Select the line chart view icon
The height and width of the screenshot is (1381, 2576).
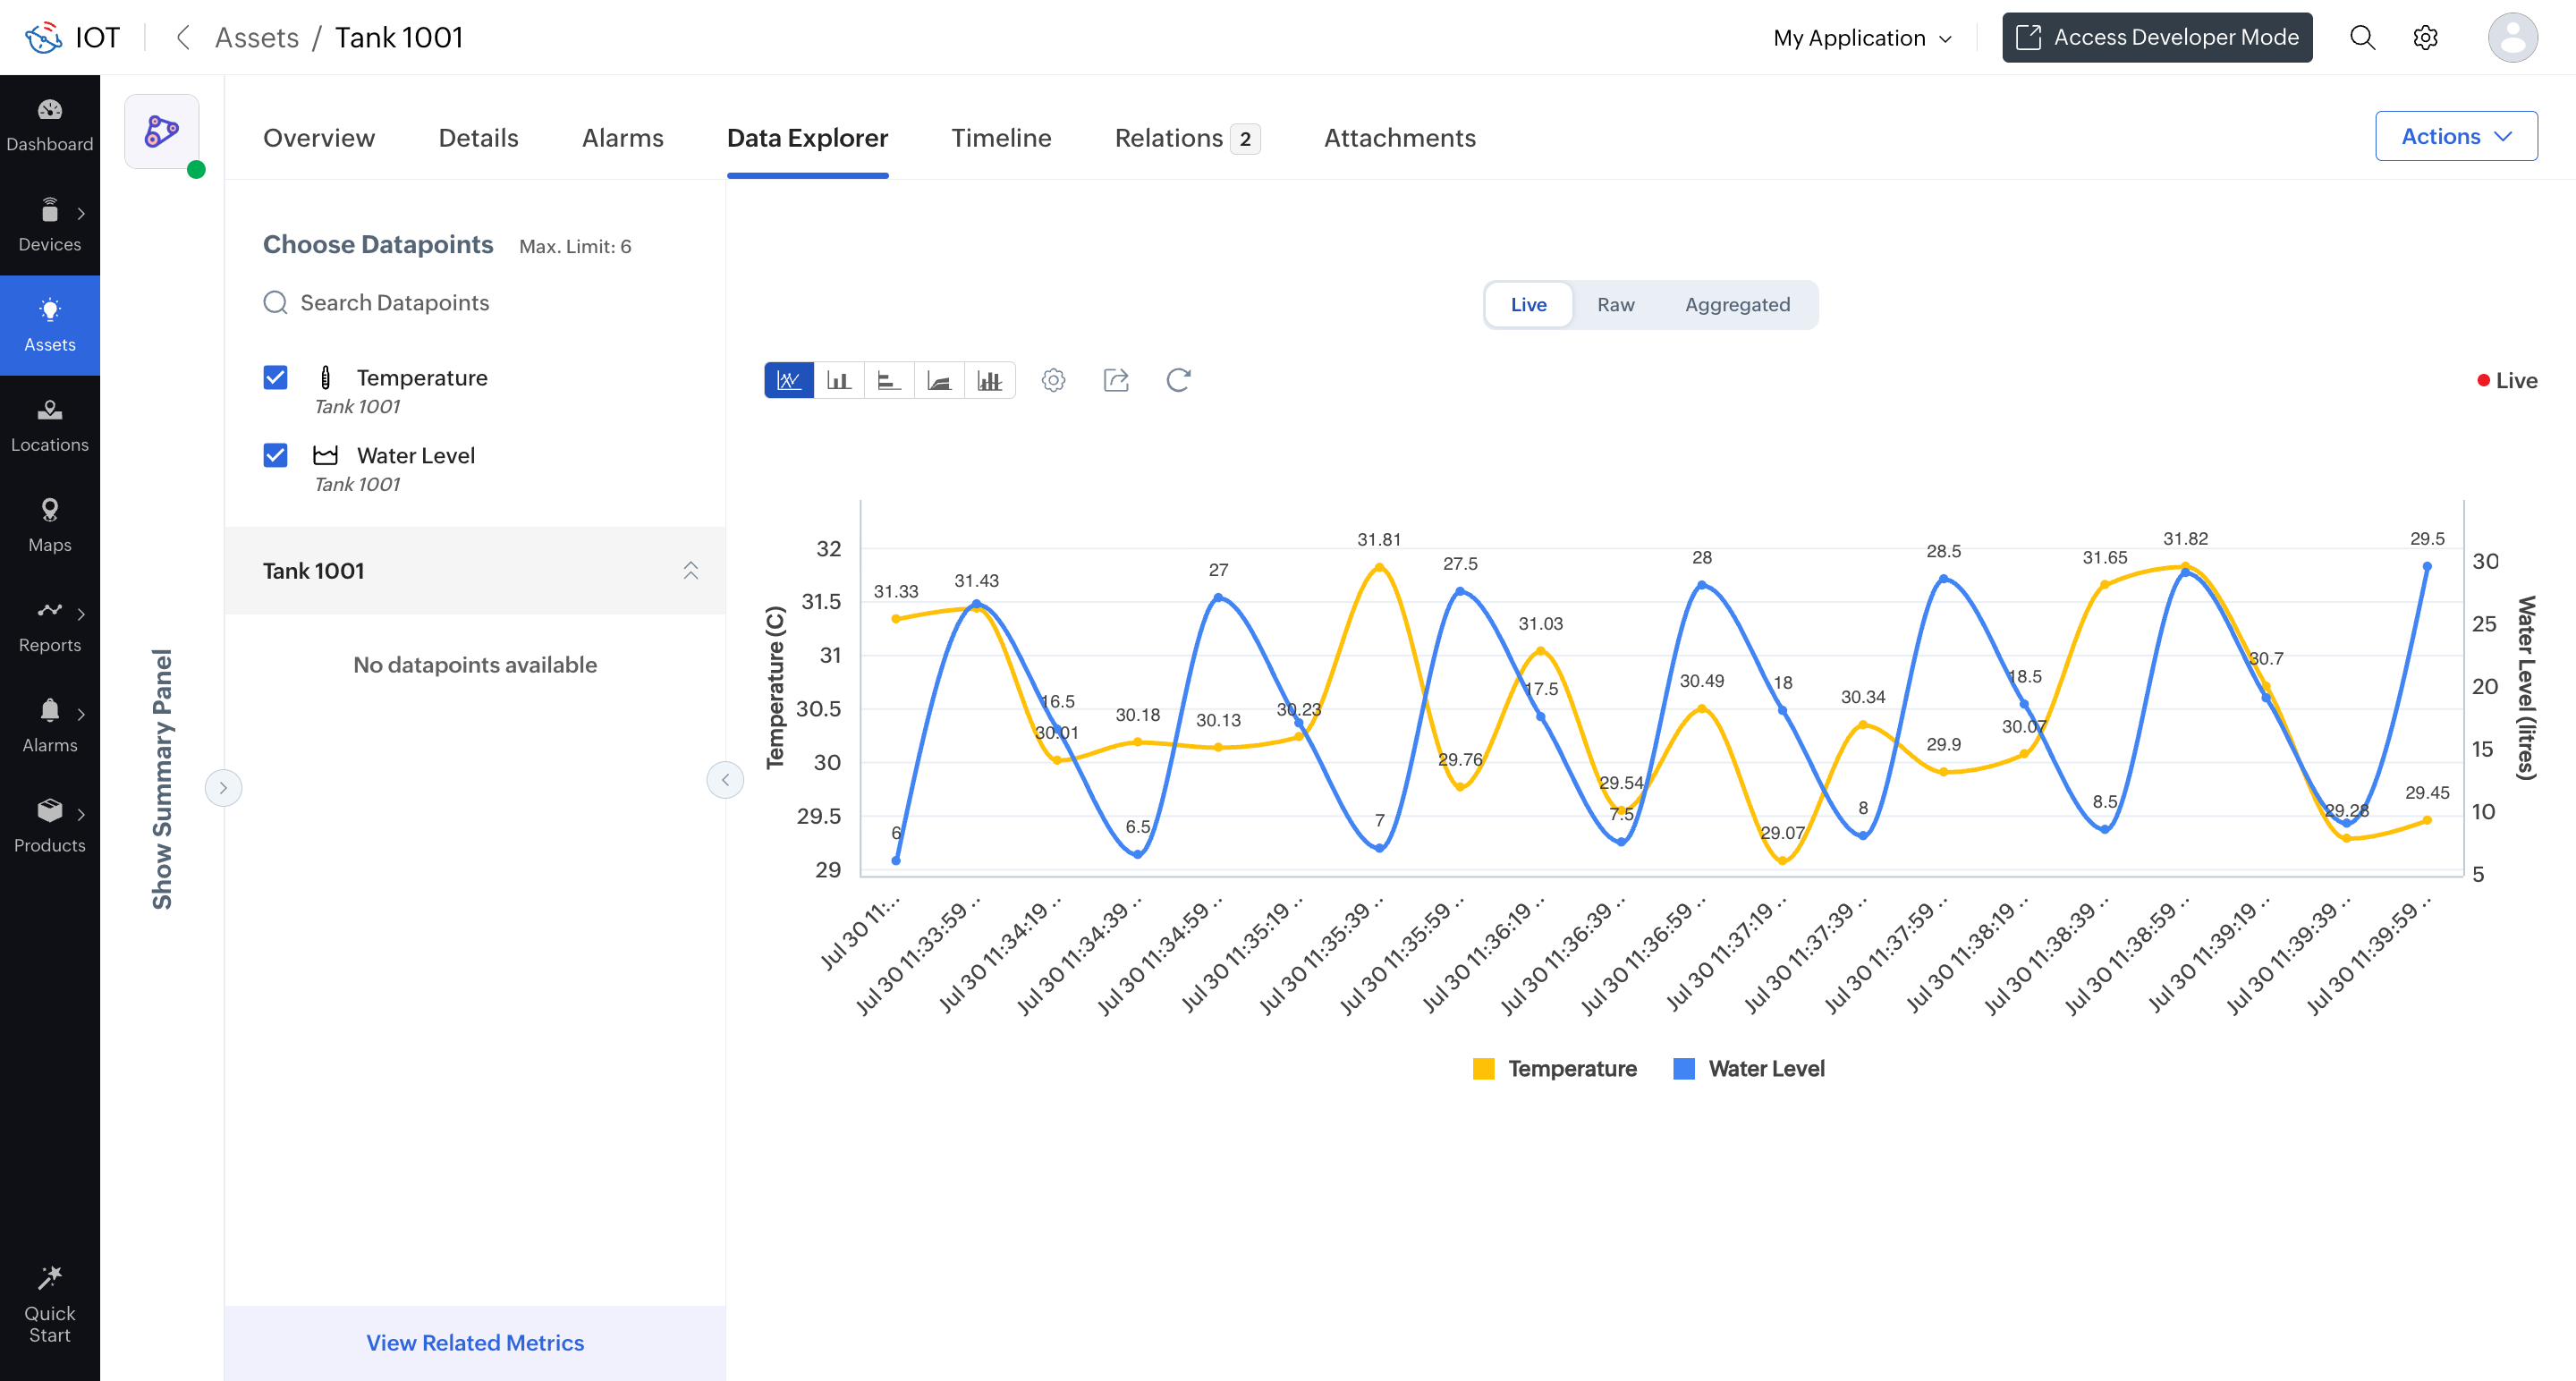[789, 380]
